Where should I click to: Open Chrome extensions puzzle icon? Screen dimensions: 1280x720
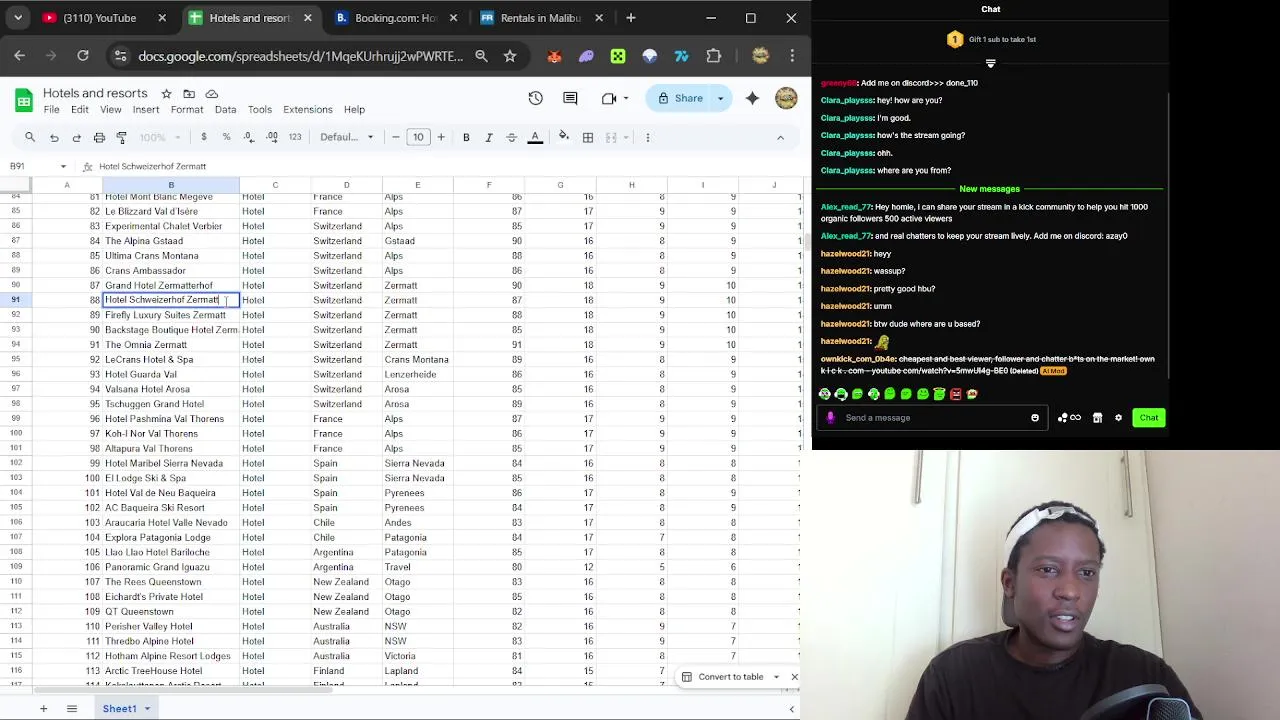(713, 56)
